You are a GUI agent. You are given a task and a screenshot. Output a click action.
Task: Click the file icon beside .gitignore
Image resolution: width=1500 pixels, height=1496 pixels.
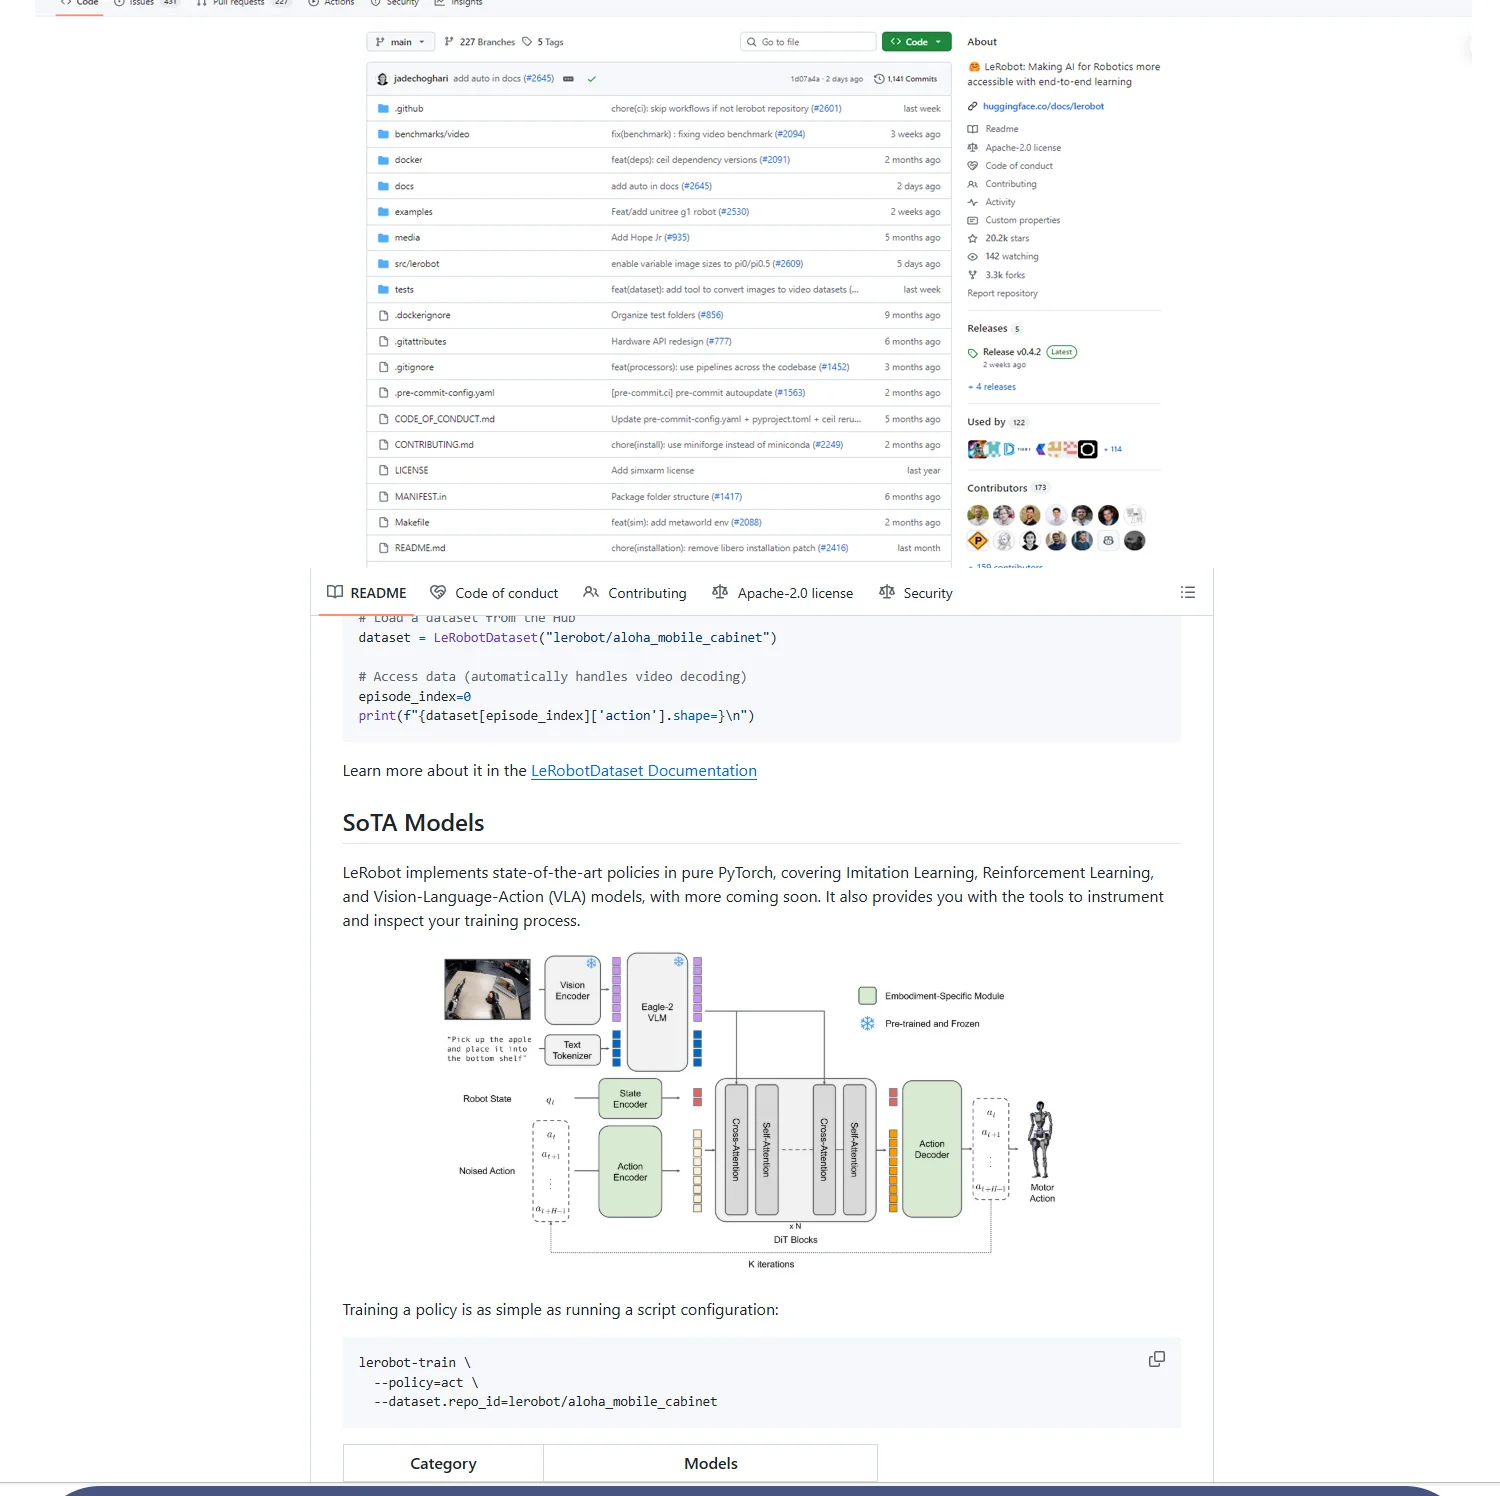coord(383,367)
